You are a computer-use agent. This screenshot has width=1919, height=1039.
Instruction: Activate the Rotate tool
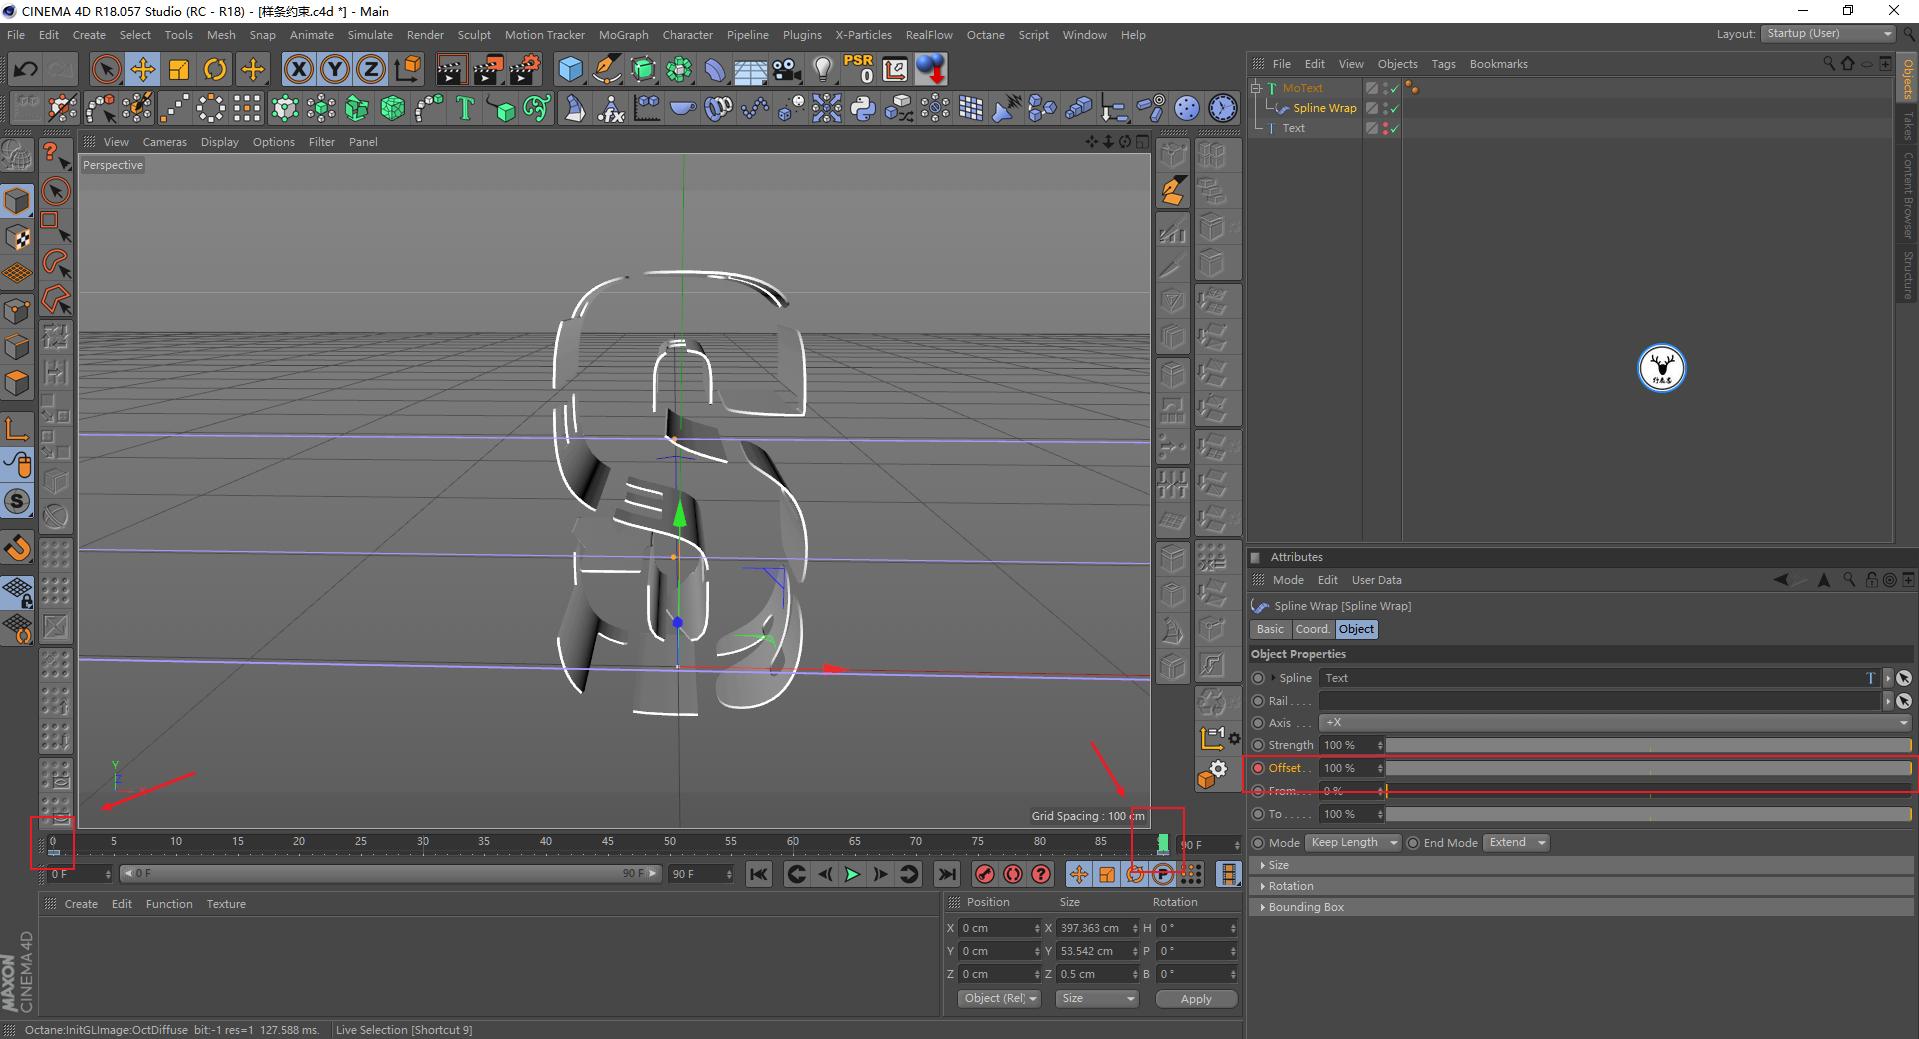pyautogui.click(x=215, y=69)
